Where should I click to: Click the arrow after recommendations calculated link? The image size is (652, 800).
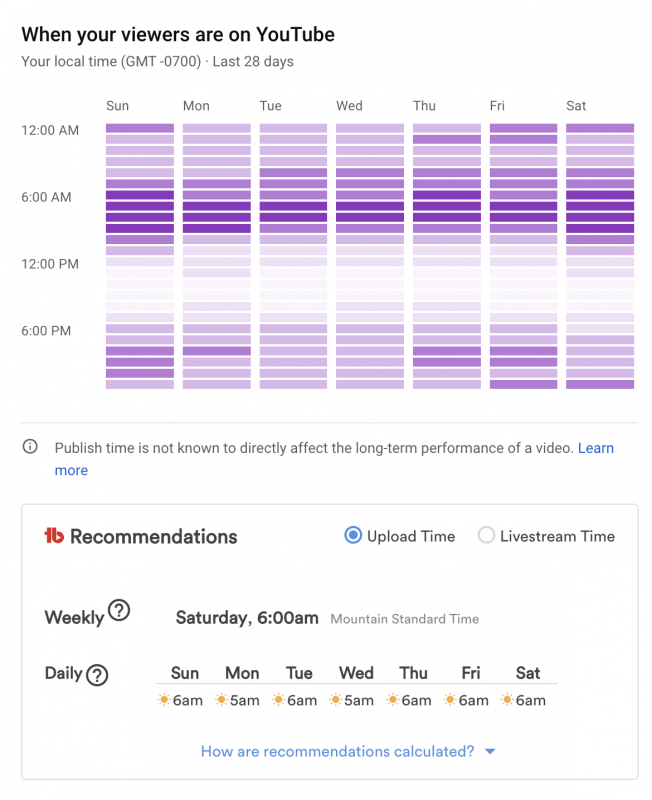coord(490,752)
